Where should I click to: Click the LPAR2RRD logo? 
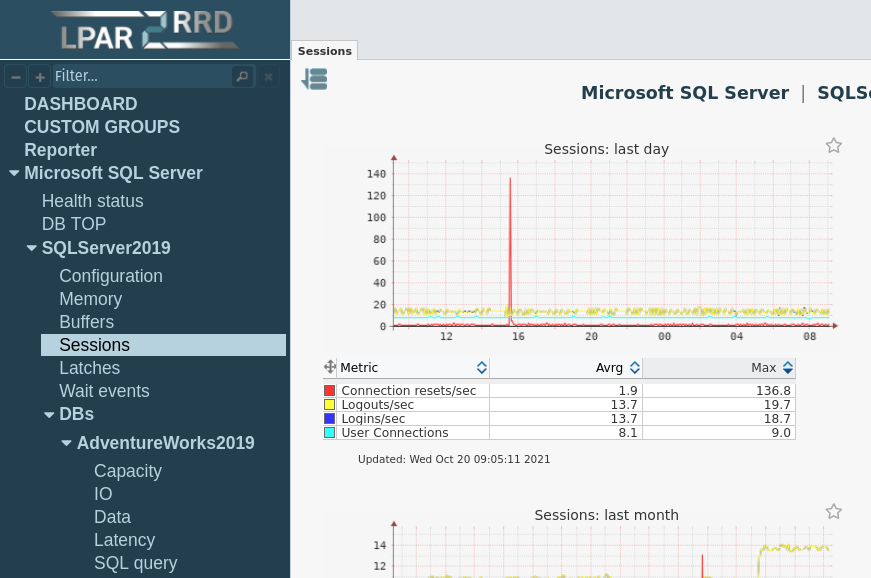145,29
